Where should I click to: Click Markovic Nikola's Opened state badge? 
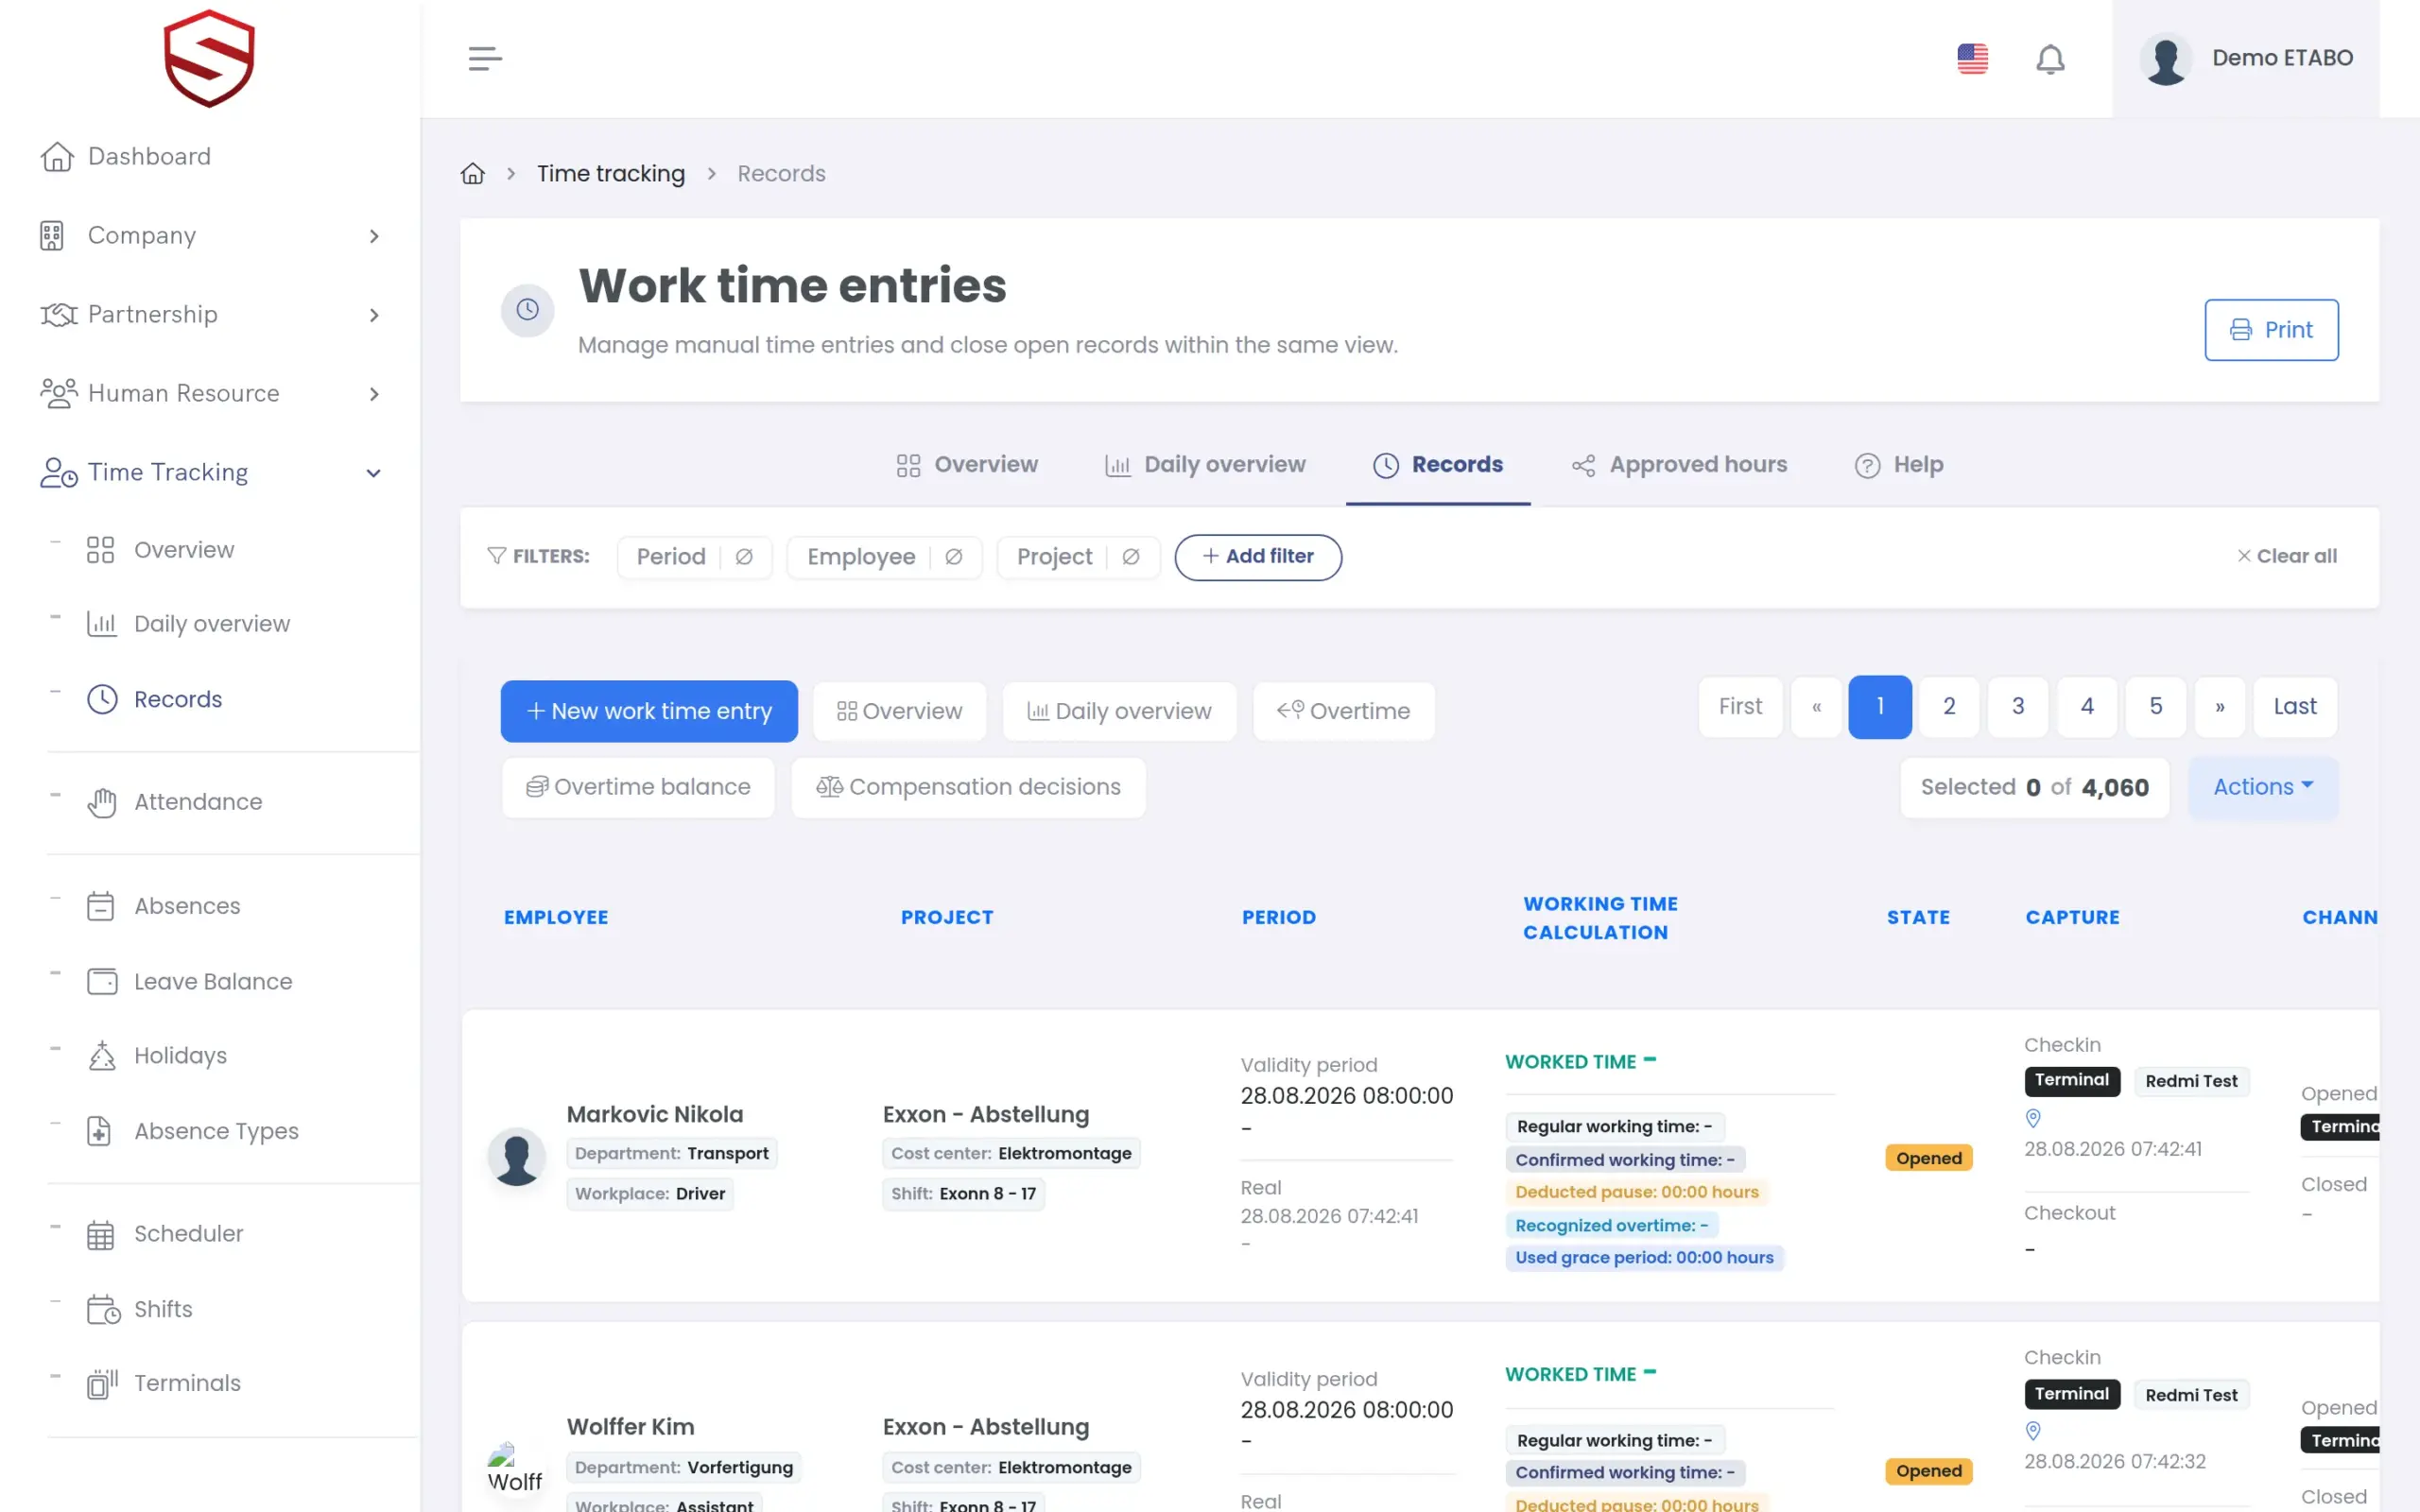(1928, 1158)
